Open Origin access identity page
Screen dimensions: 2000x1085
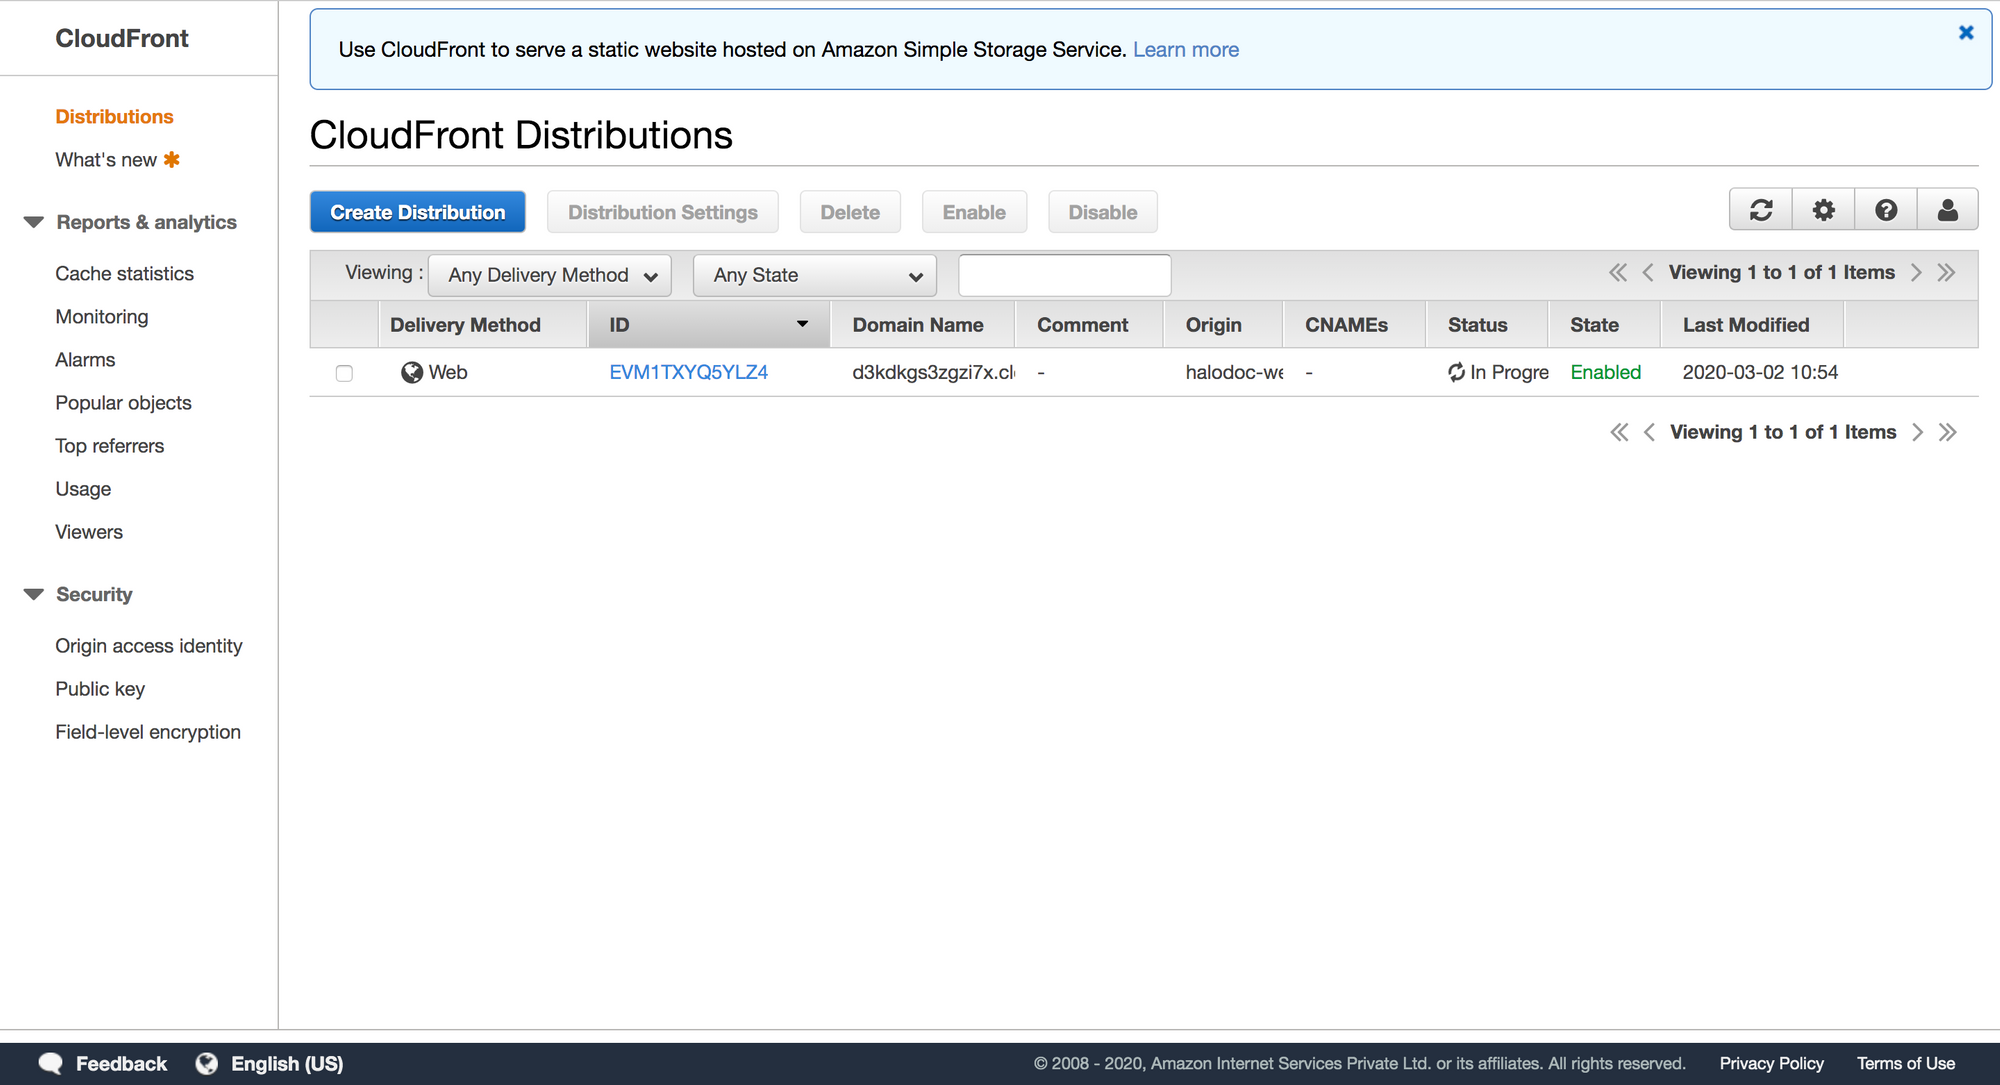pos(148,646)
